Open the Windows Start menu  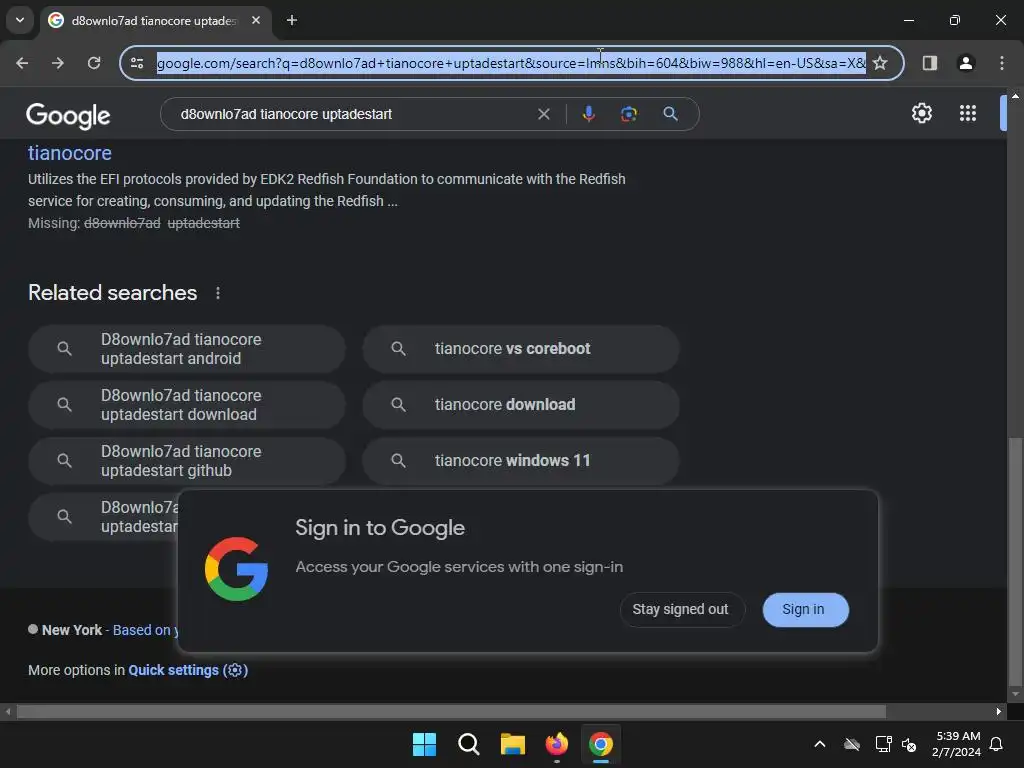(424, 744)
